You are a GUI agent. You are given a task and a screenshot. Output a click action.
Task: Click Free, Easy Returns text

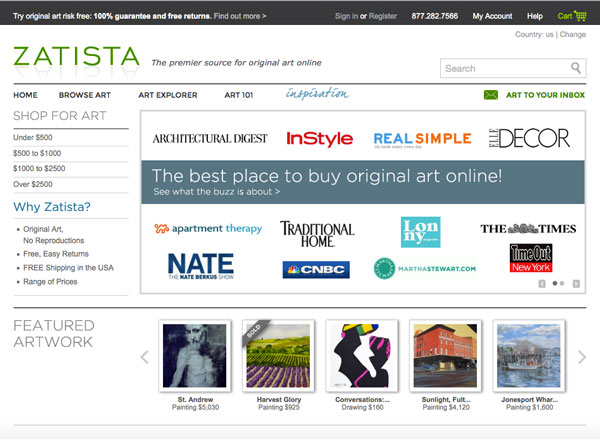[x=56, y=254]
